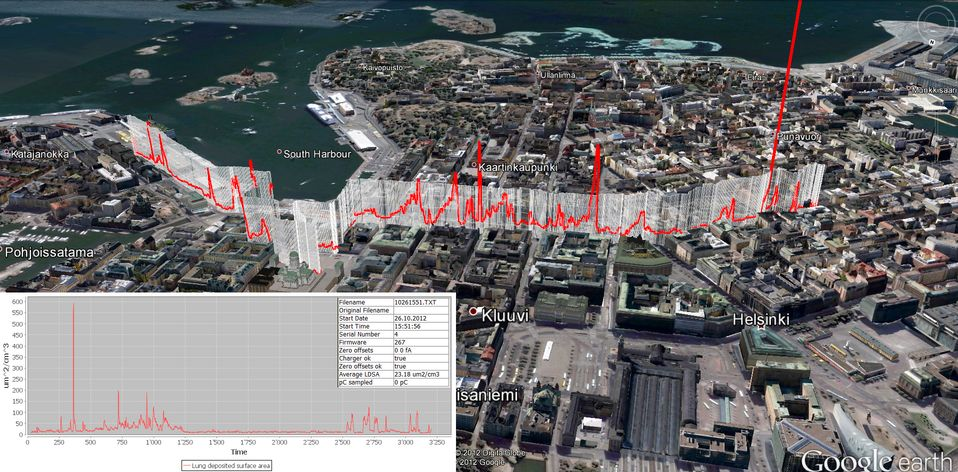Select the 10261551.TXT filename value
958x472 pixels.
(x=415, y=302)
